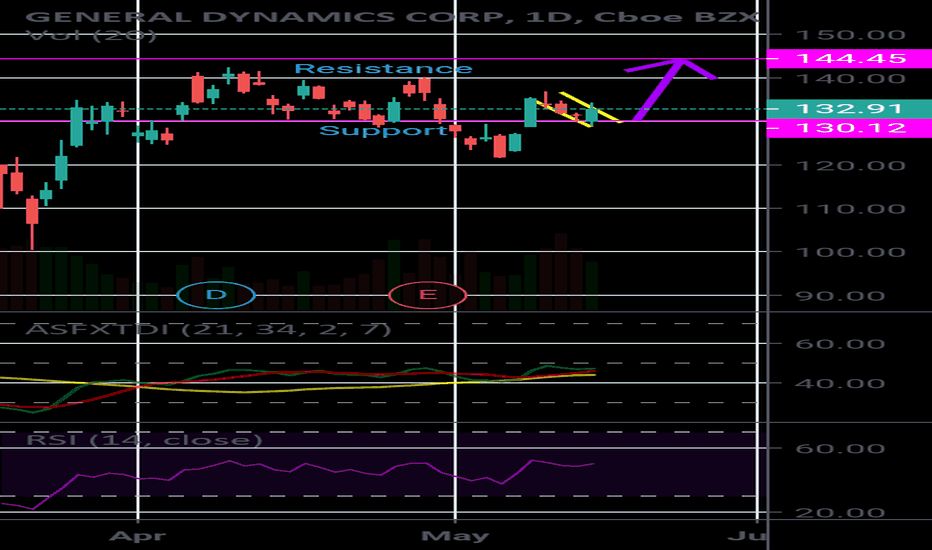Click the 140.00 price axis label
932x550 pixels.
(x=851, y=78)
